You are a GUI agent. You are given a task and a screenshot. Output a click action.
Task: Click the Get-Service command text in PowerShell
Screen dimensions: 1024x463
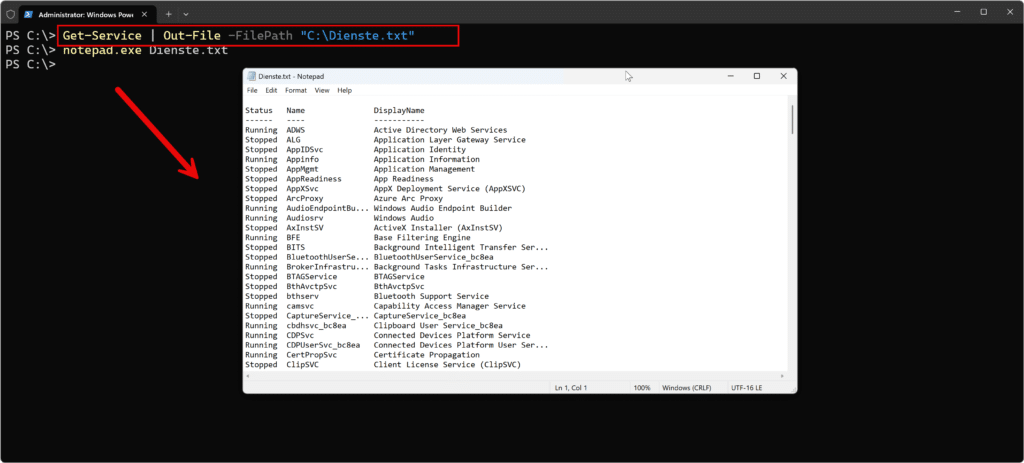click(x=103, y=35)
